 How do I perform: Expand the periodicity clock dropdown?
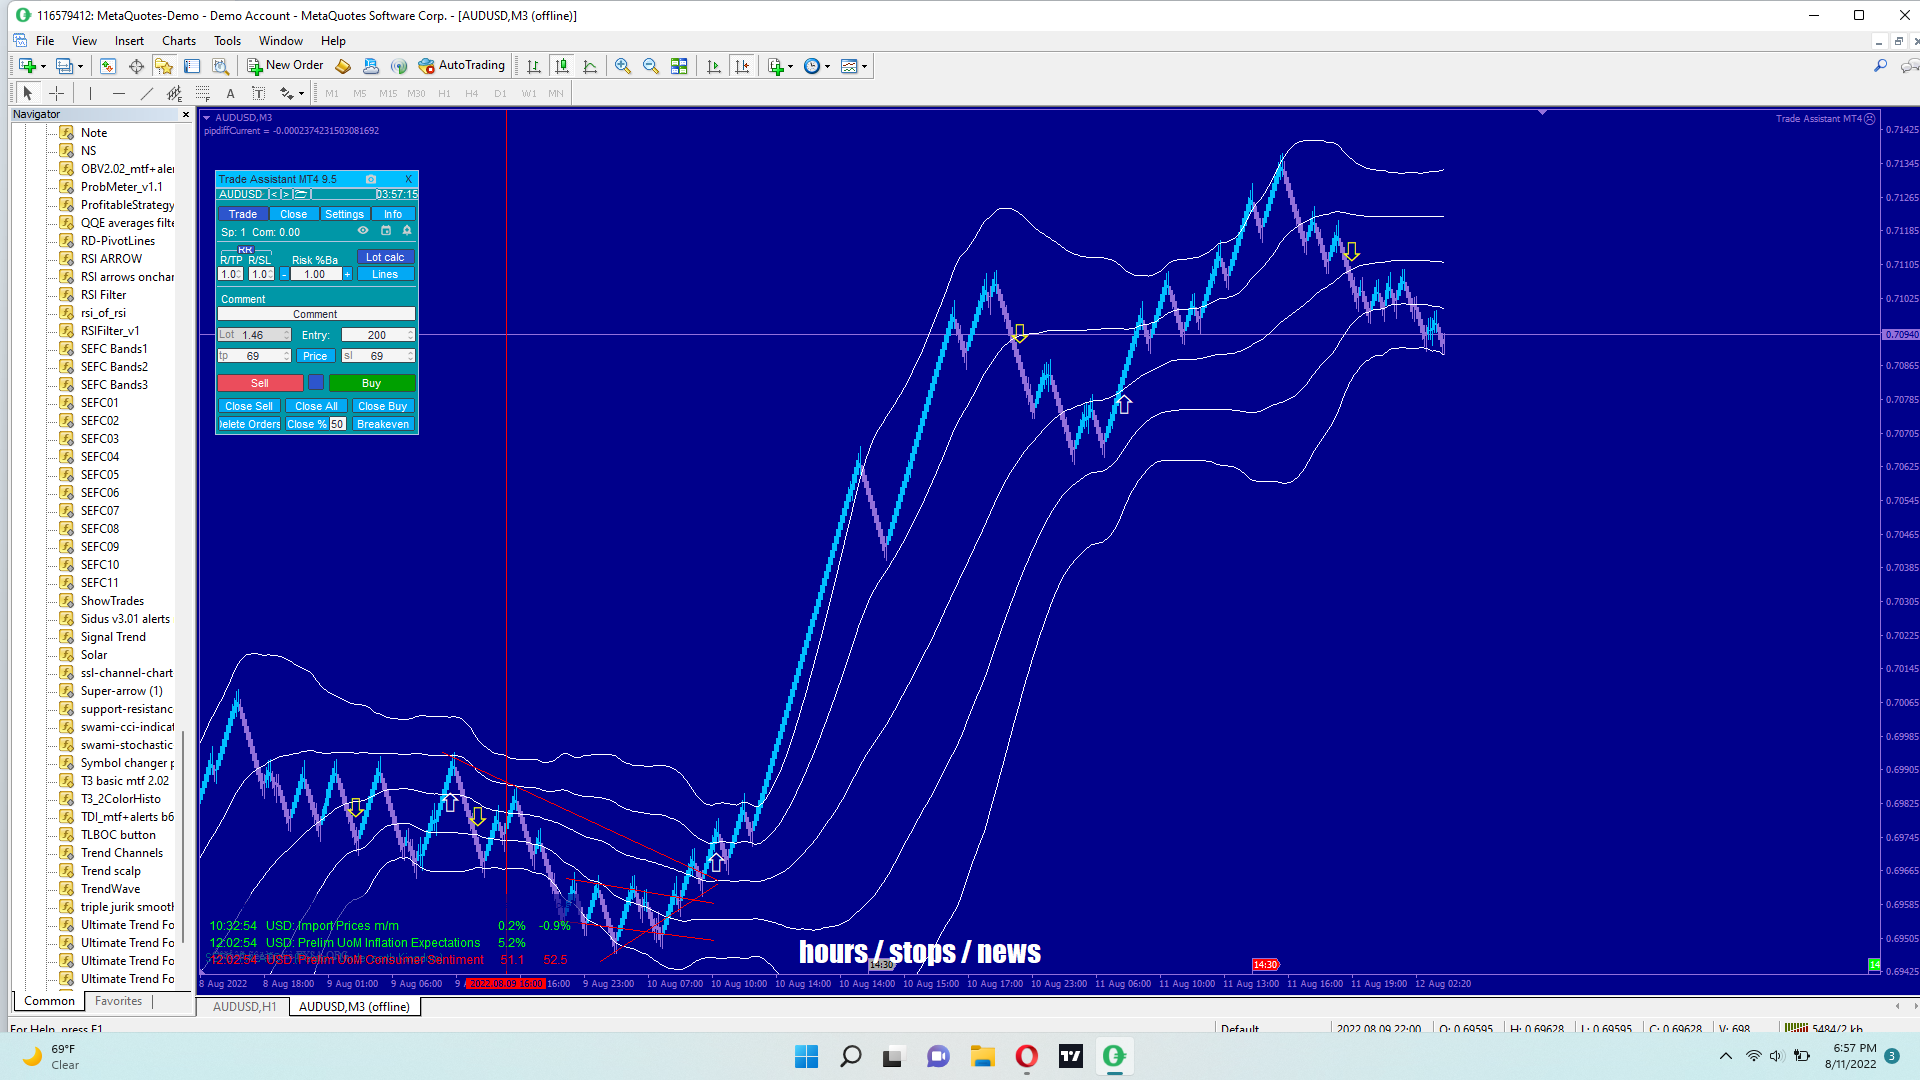tap(827, 66)
